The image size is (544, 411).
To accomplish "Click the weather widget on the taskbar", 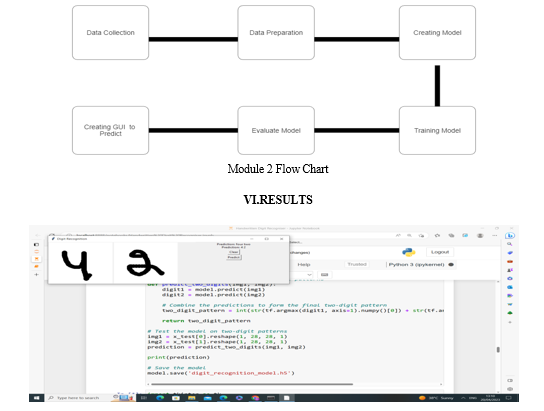I will (x=436, y=398).
